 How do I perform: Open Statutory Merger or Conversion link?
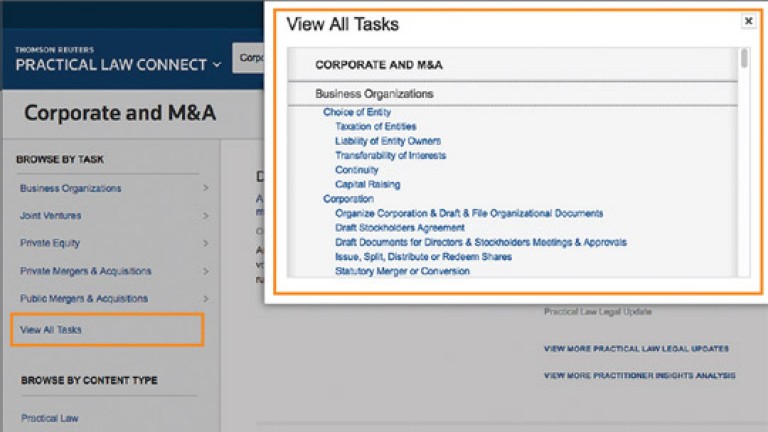[402, 271]
